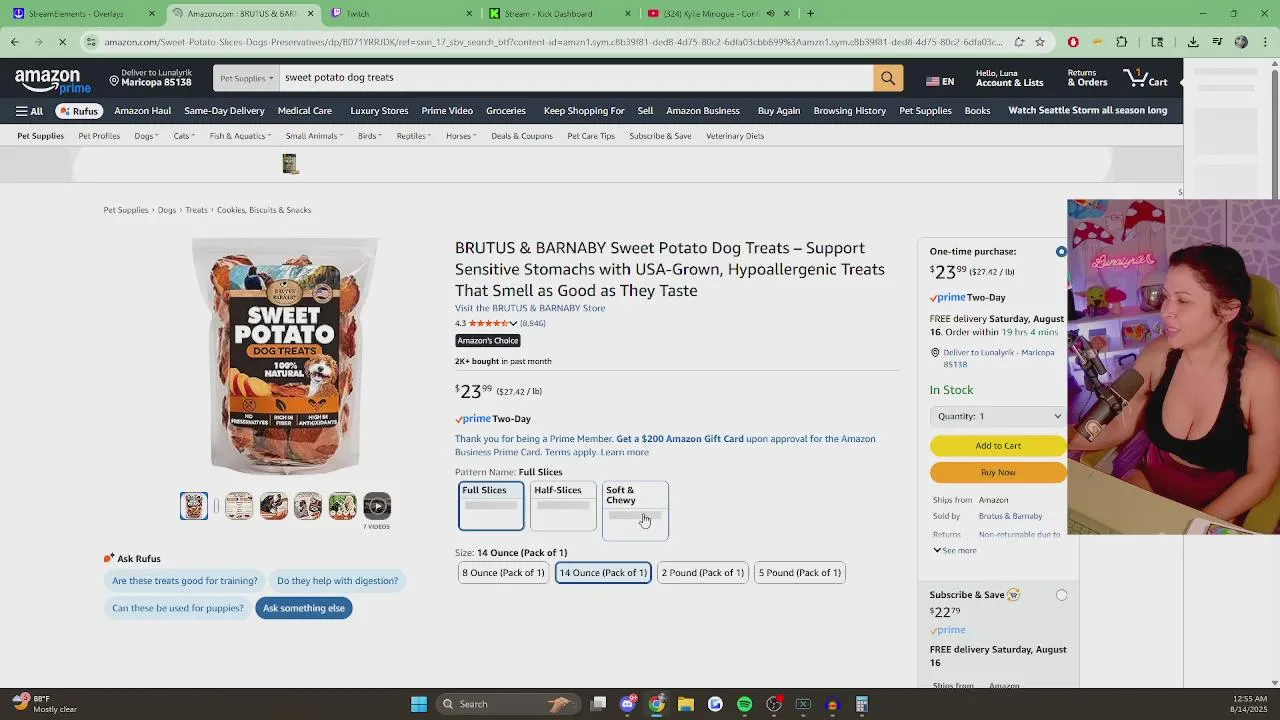
Task: Select the One-time purchase radio button
Action: pos(1061,252)
